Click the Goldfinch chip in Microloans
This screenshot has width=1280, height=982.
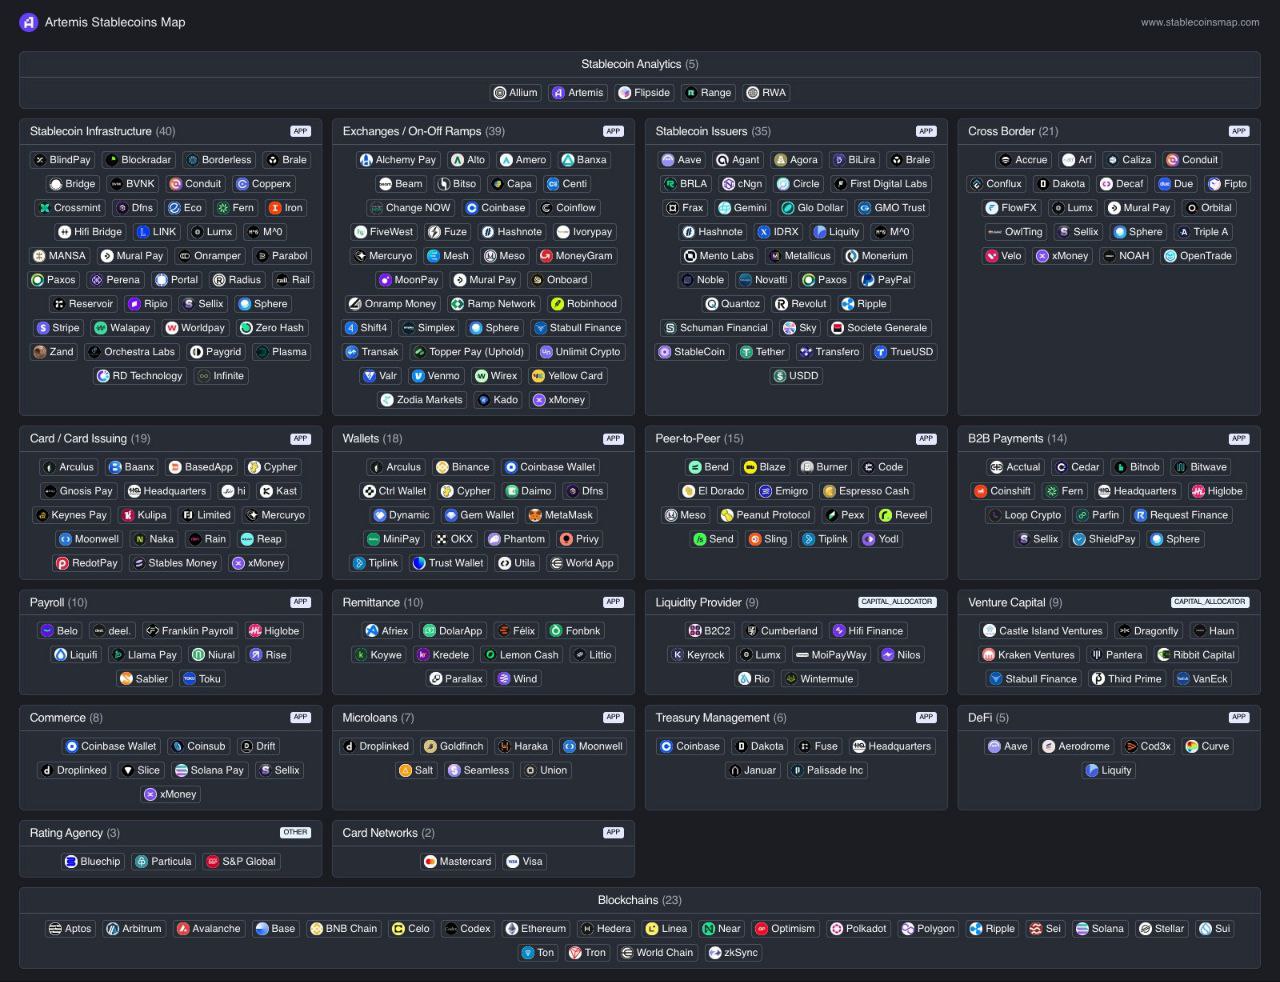click(454, 747)
